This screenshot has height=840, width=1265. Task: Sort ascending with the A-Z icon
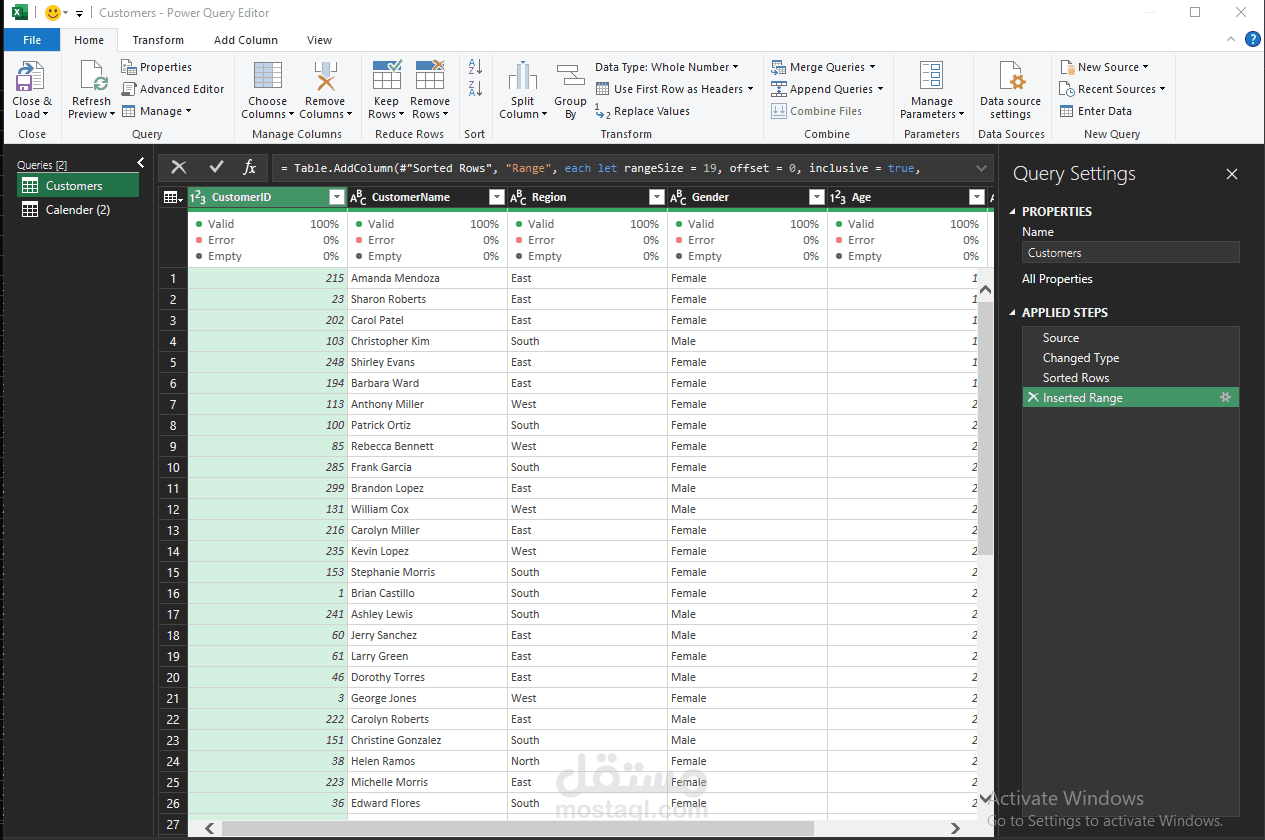click(475, 67)
